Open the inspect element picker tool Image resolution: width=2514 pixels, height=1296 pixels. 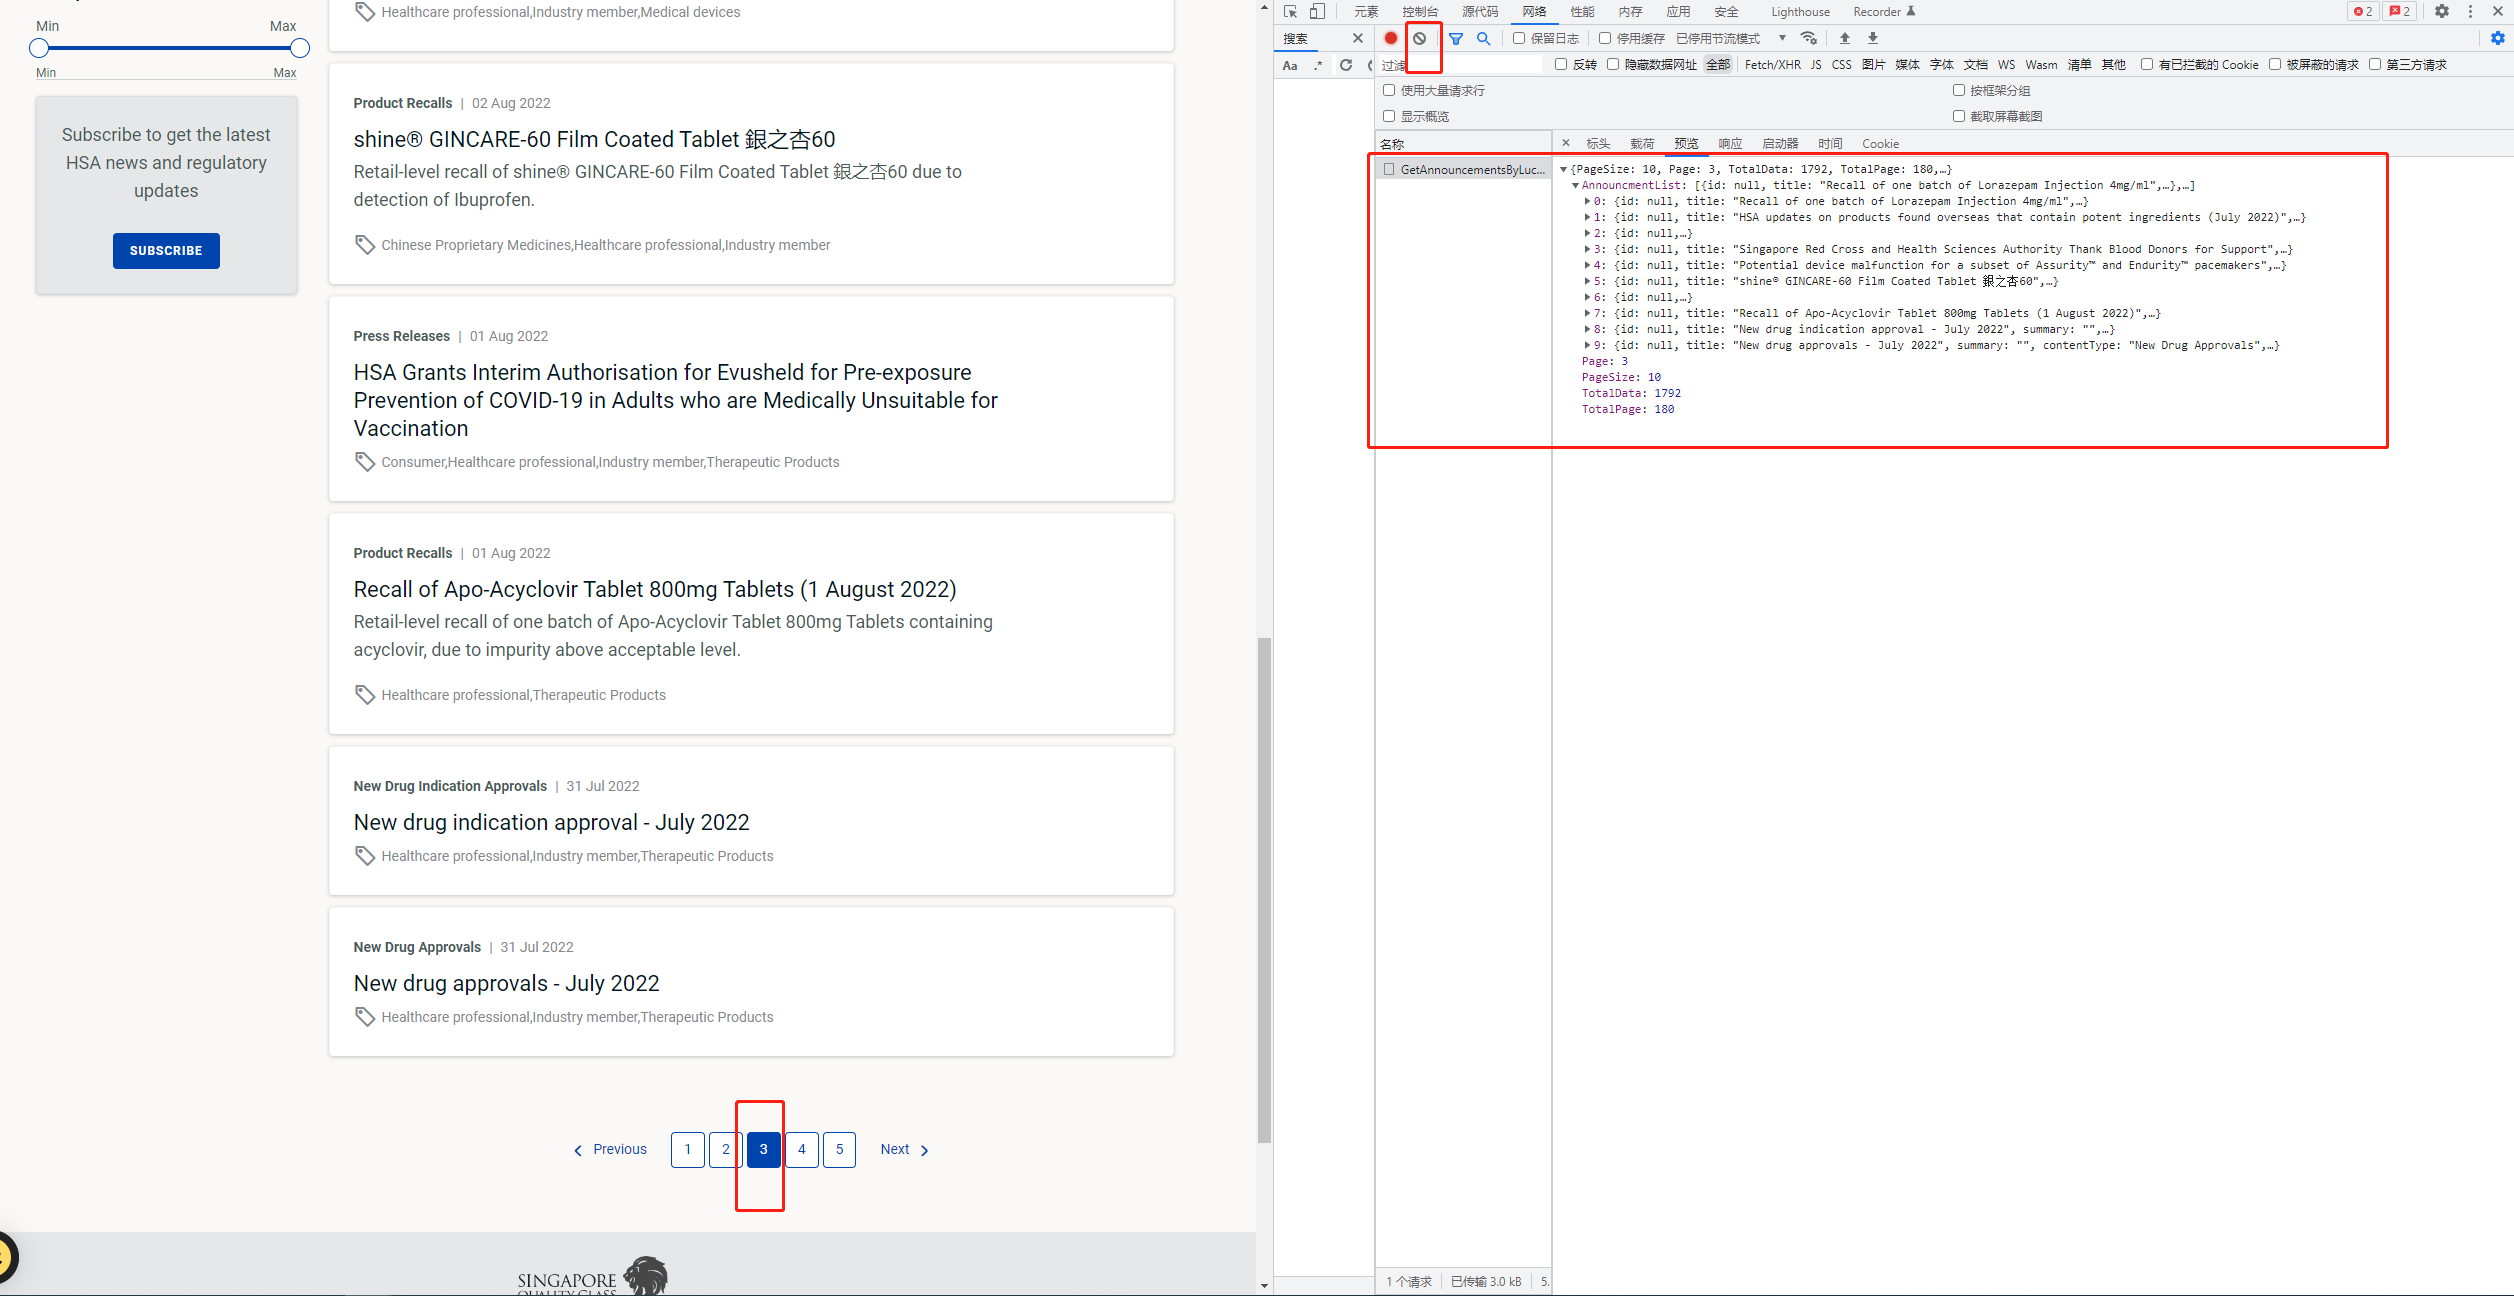point(1291,12)
